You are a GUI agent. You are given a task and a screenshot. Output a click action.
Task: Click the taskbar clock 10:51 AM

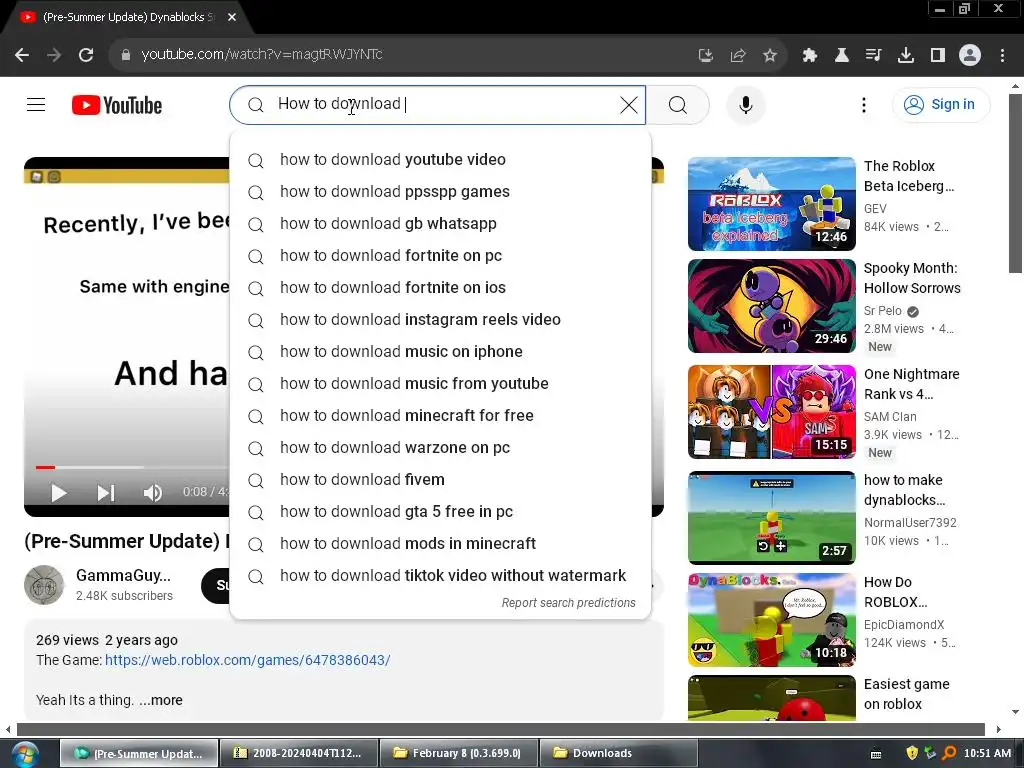(987, 753)
